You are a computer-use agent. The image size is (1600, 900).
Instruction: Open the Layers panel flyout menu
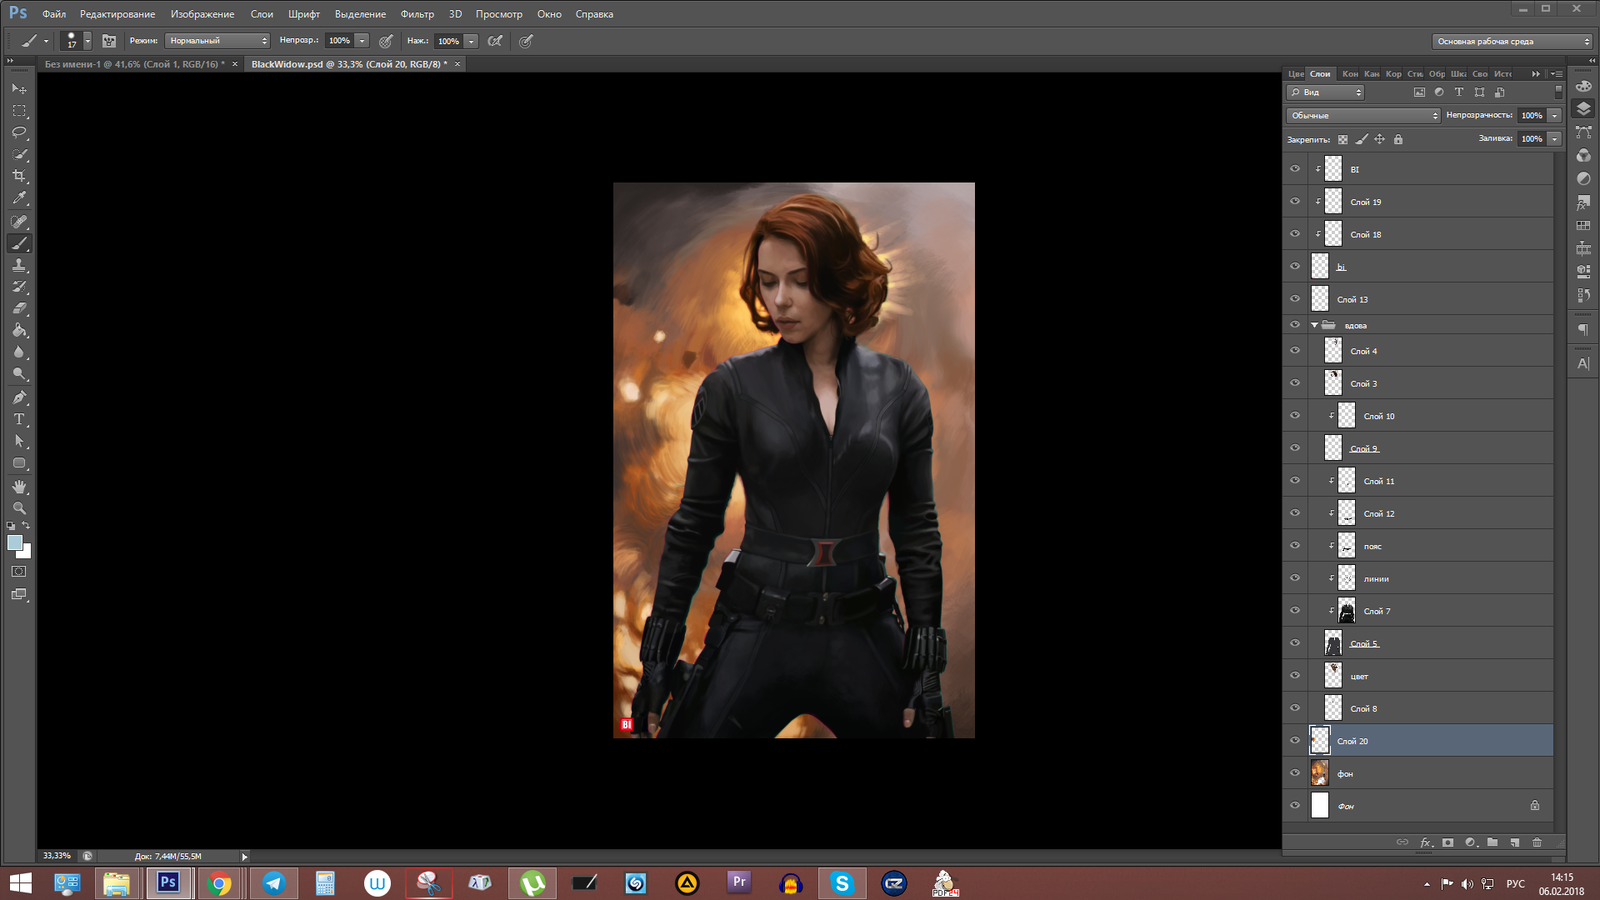[1556, 74]
